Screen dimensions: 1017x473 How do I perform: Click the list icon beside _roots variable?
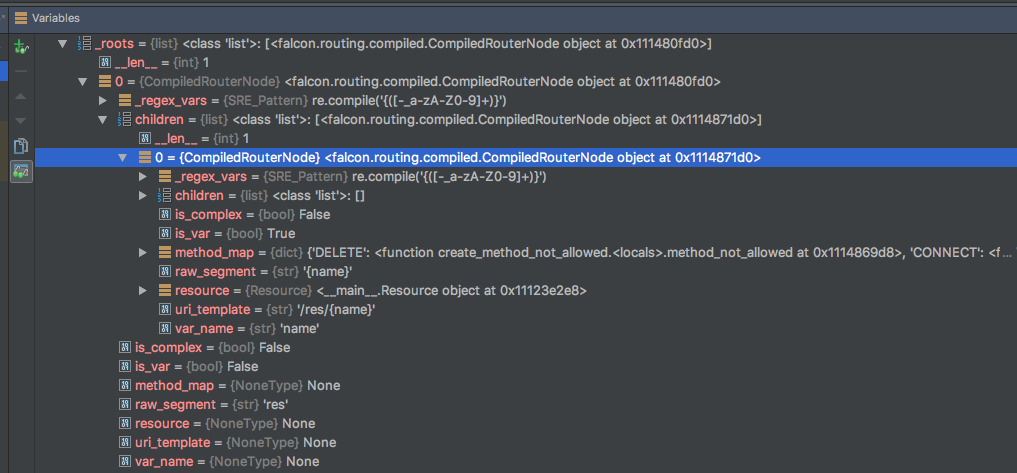point(84,43)
